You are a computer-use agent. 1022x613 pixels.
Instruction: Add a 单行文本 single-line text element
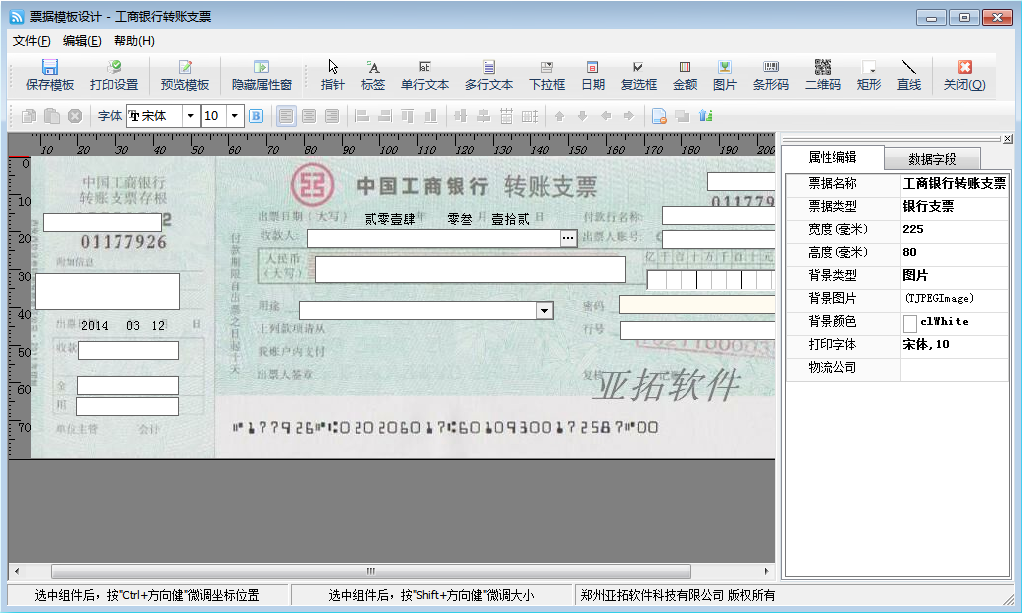tap(423, 75)
